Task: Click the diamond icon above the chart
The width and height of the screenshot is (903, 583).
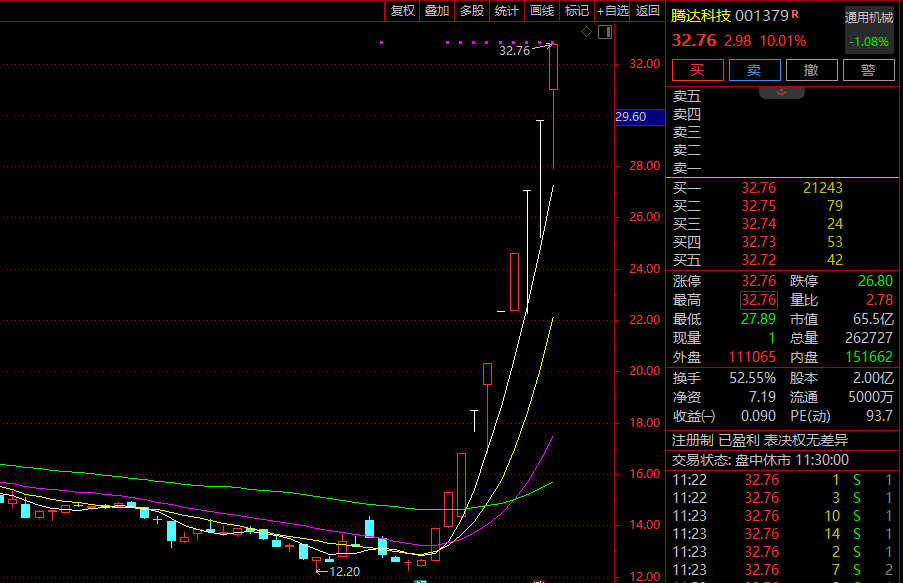Action: click(x=588, y=32)
